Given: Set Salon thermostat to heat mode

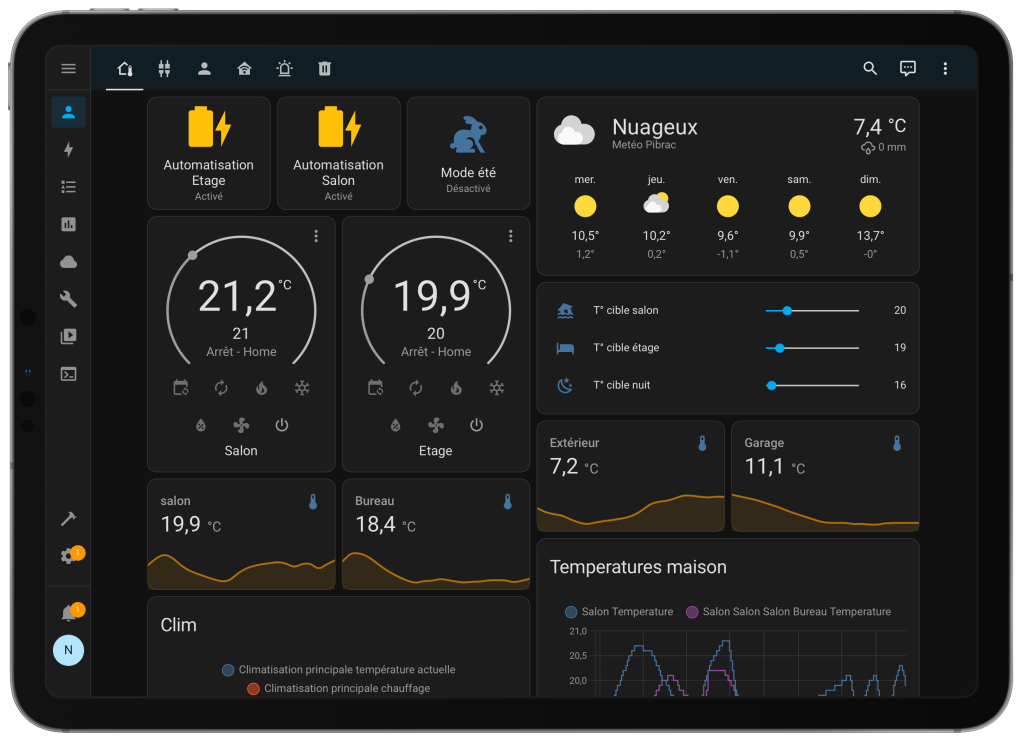Looking at the screenshot, I should pos(262,388).
